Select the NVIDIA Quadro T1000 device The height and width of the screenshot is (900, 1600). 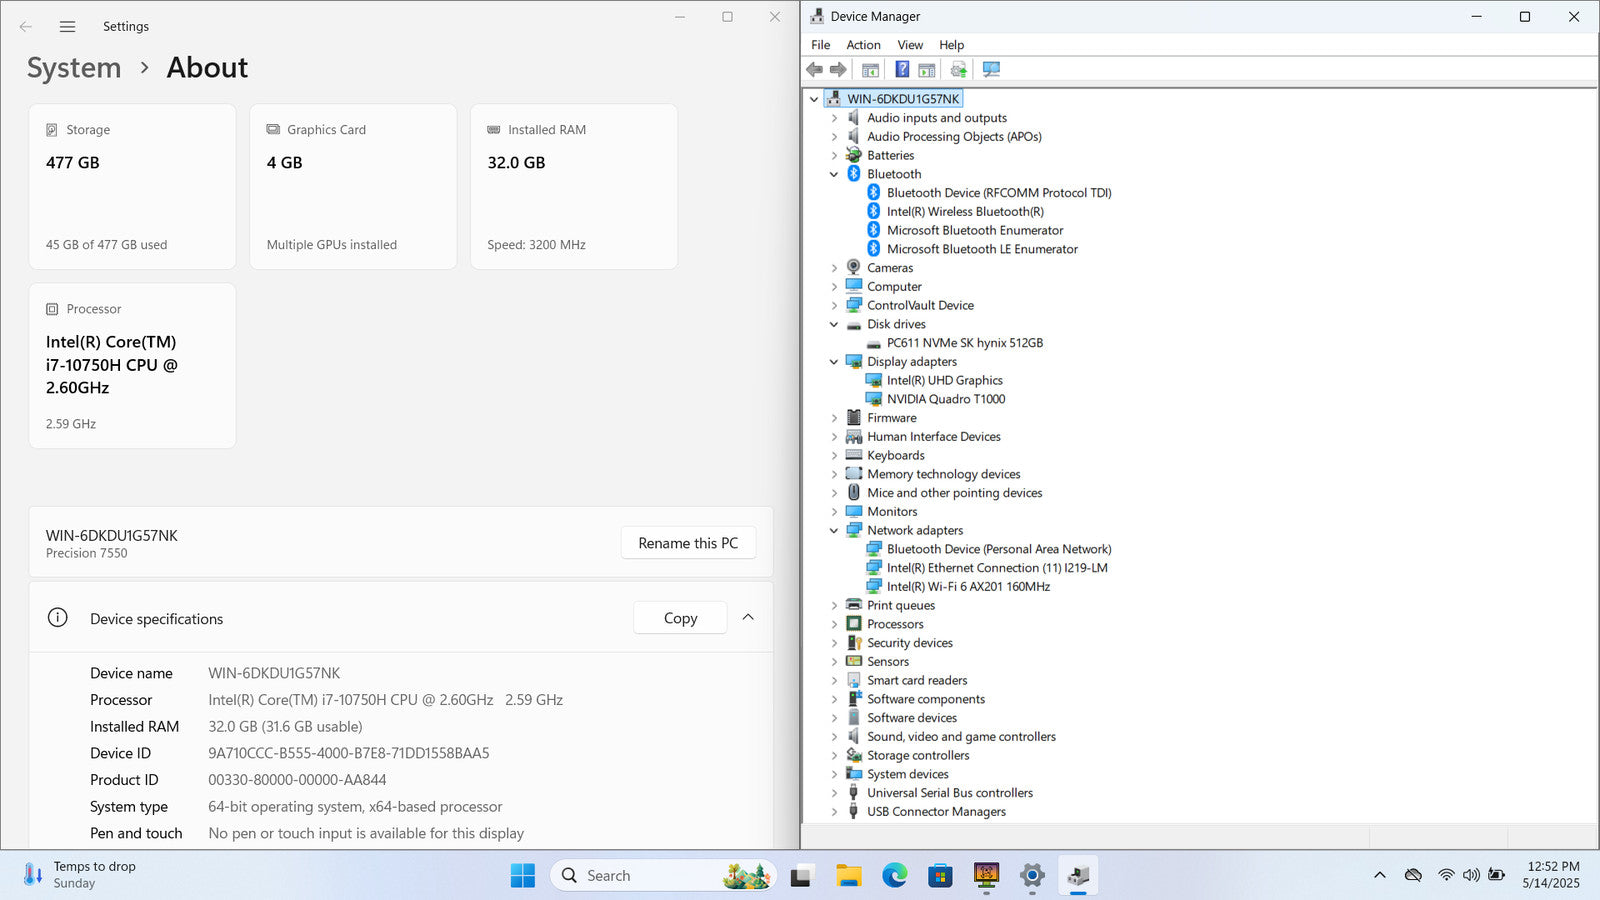pyautogui.click(x=946, y=399)
